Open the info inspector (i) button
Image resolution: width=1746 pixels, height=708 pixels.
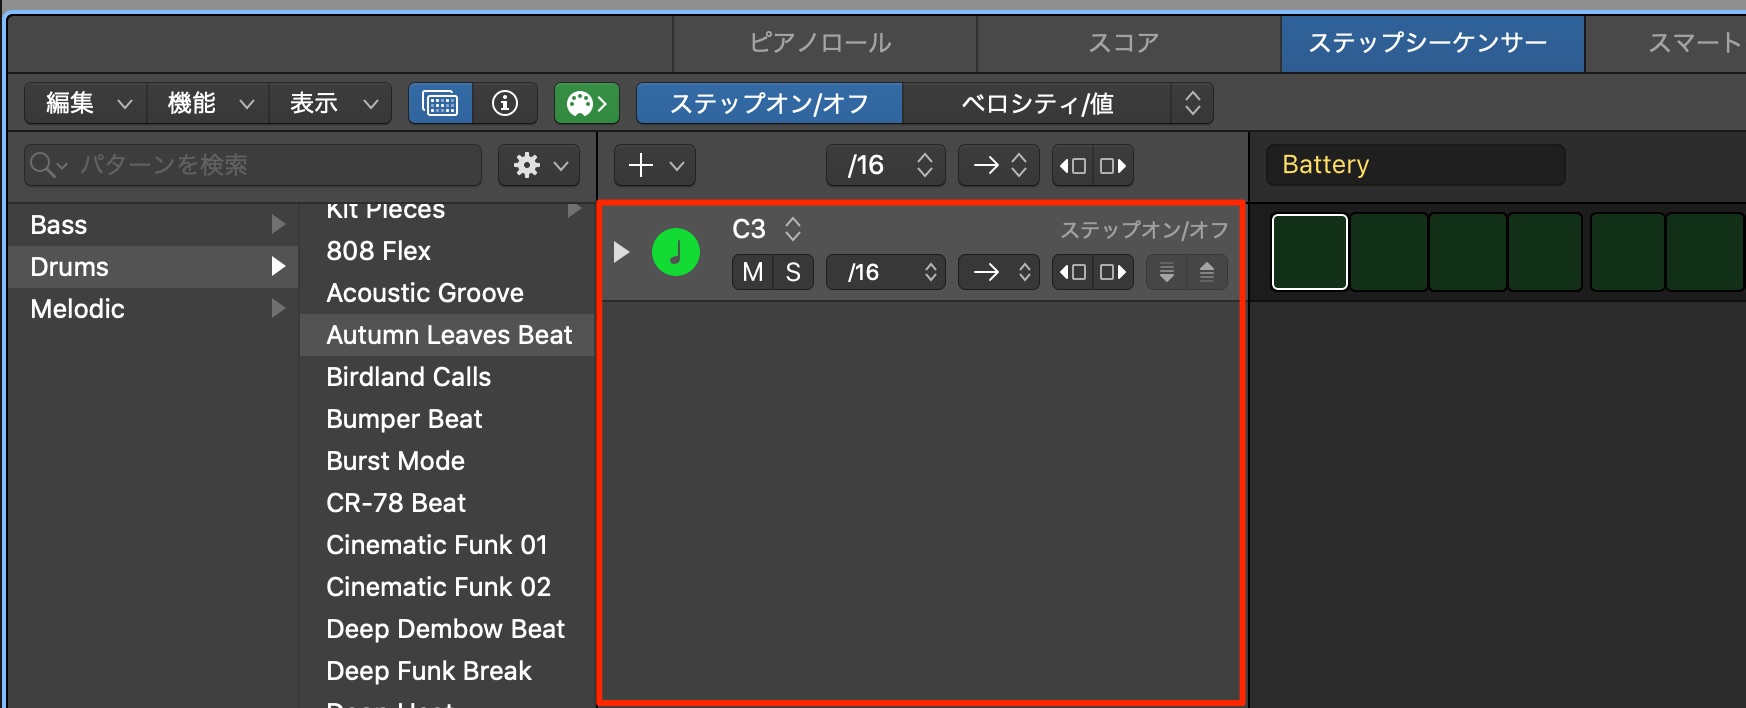[505, 103]
